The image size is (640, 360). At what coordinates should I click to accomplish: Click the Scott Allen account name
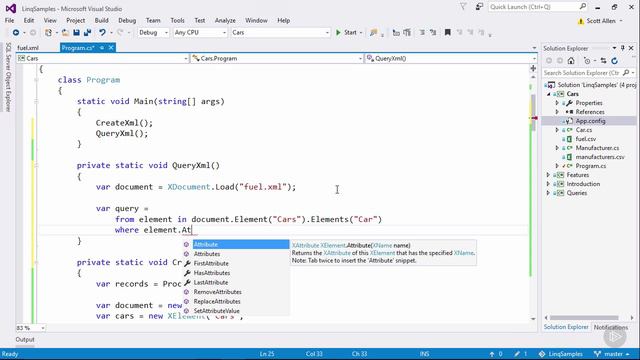pyautogui.click(x=601, y=21)
